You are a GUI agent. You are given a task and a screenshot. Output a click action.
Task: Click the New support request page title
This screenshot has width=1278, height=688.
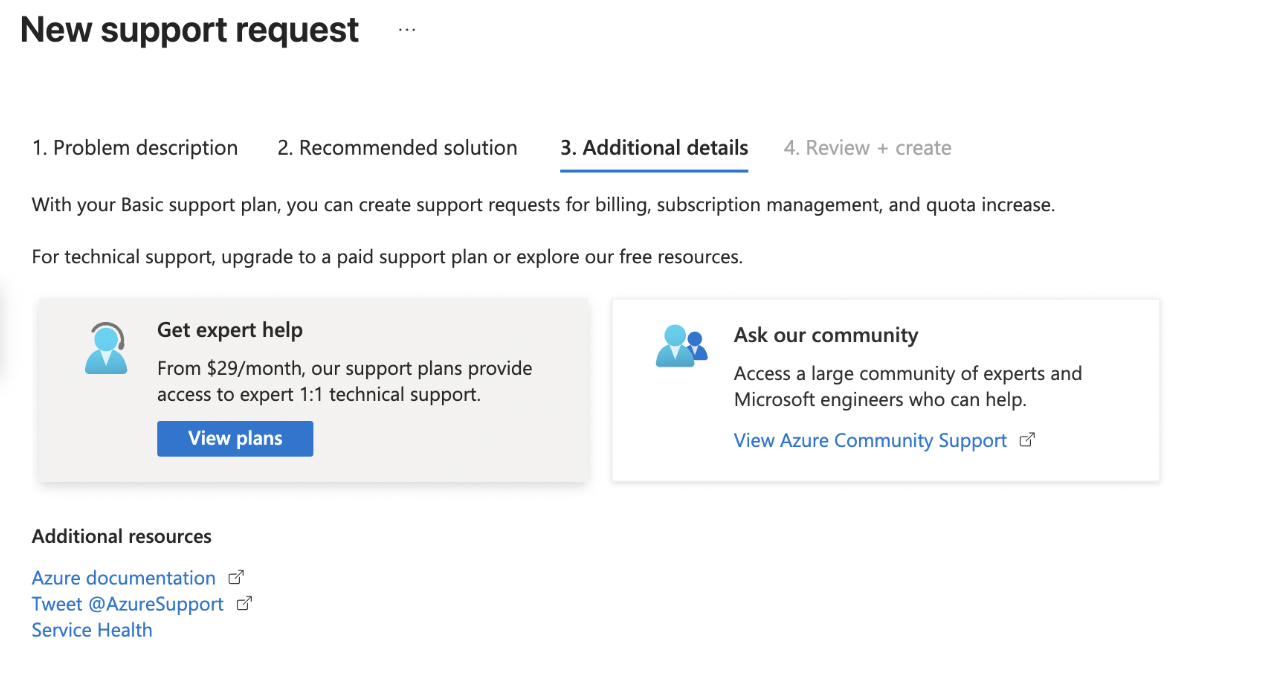pyautogui.click(x=189, y=30)
